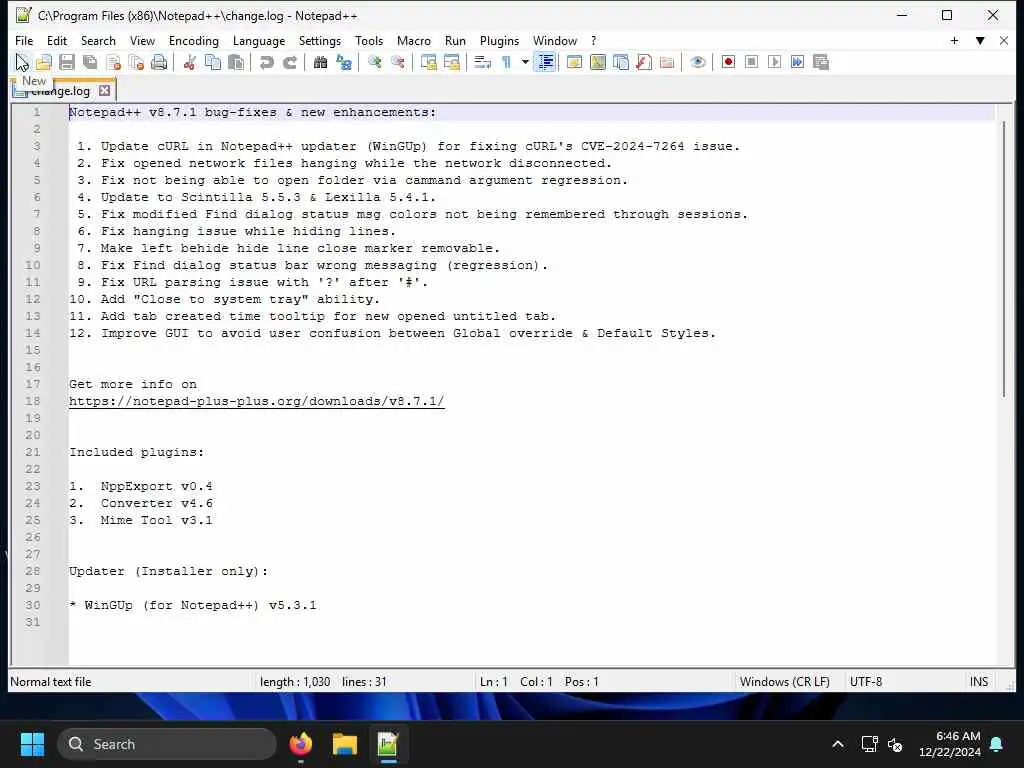Create a new document with the New icon
This screenshot has height=768, width=1024.
[x=22, y=62]
